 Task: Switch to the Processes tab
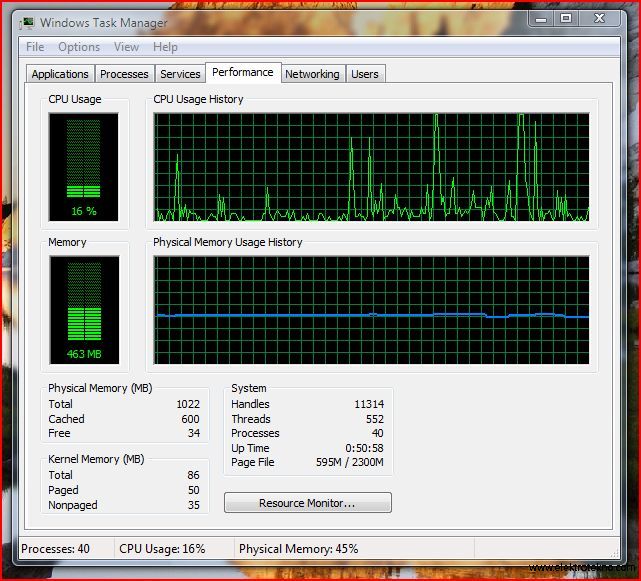[x=124, y=74]
